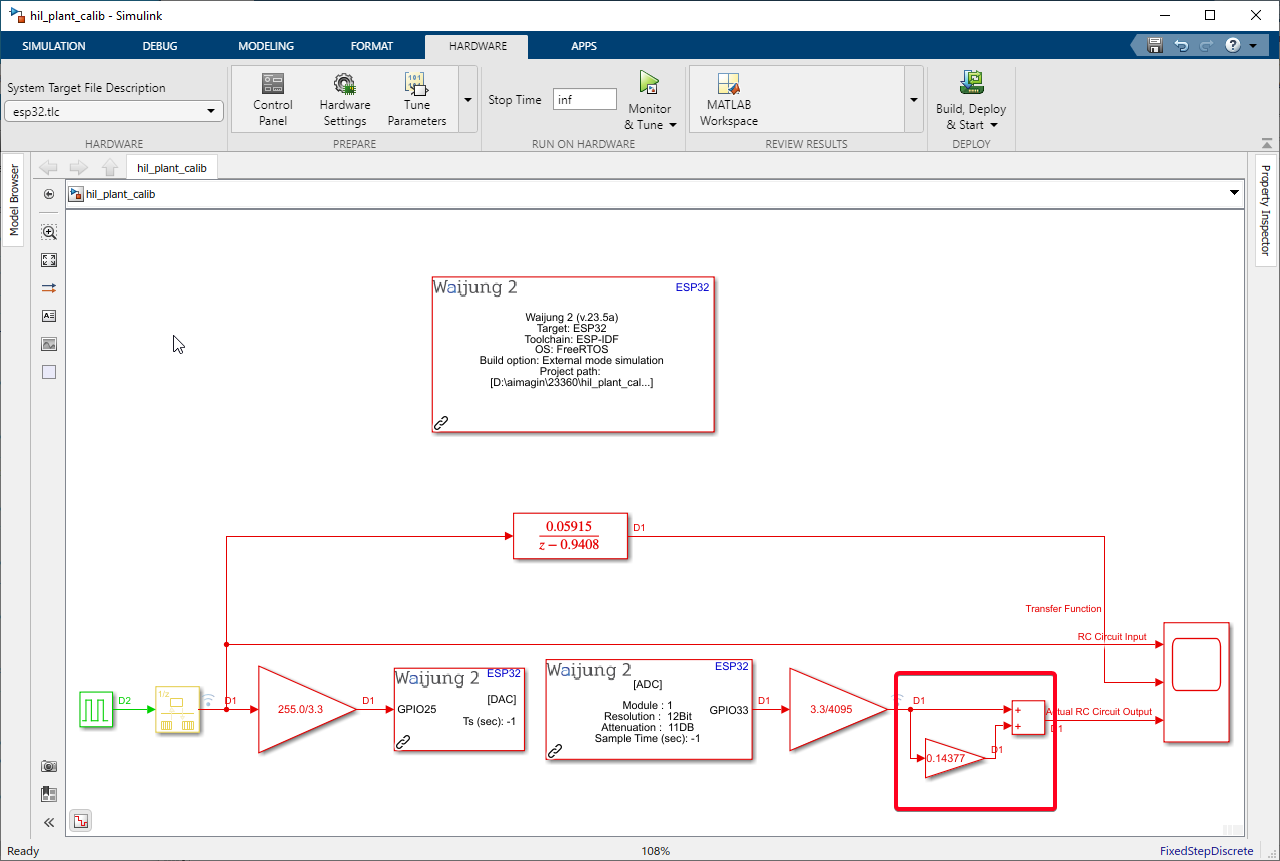Add an annotation using the text icon

tap(49, 316)
